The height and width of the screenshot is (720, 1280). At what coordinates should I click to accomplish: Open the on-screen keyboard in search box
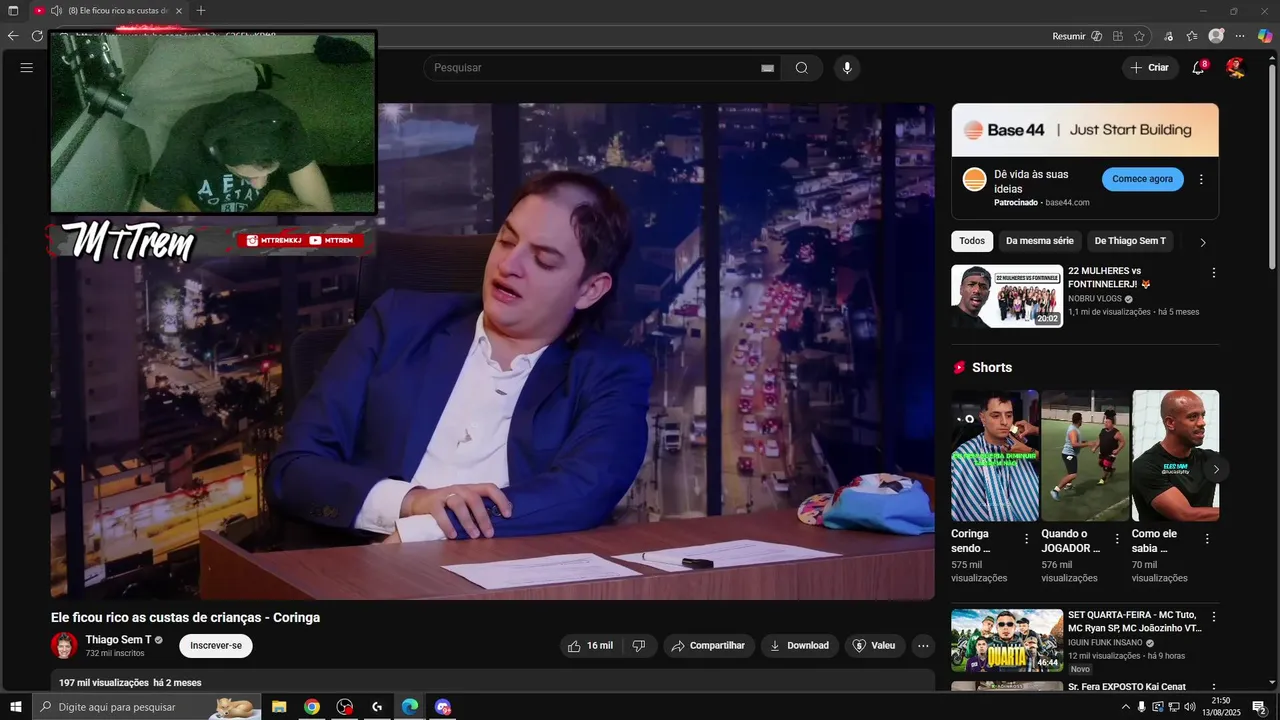point(767,68)
